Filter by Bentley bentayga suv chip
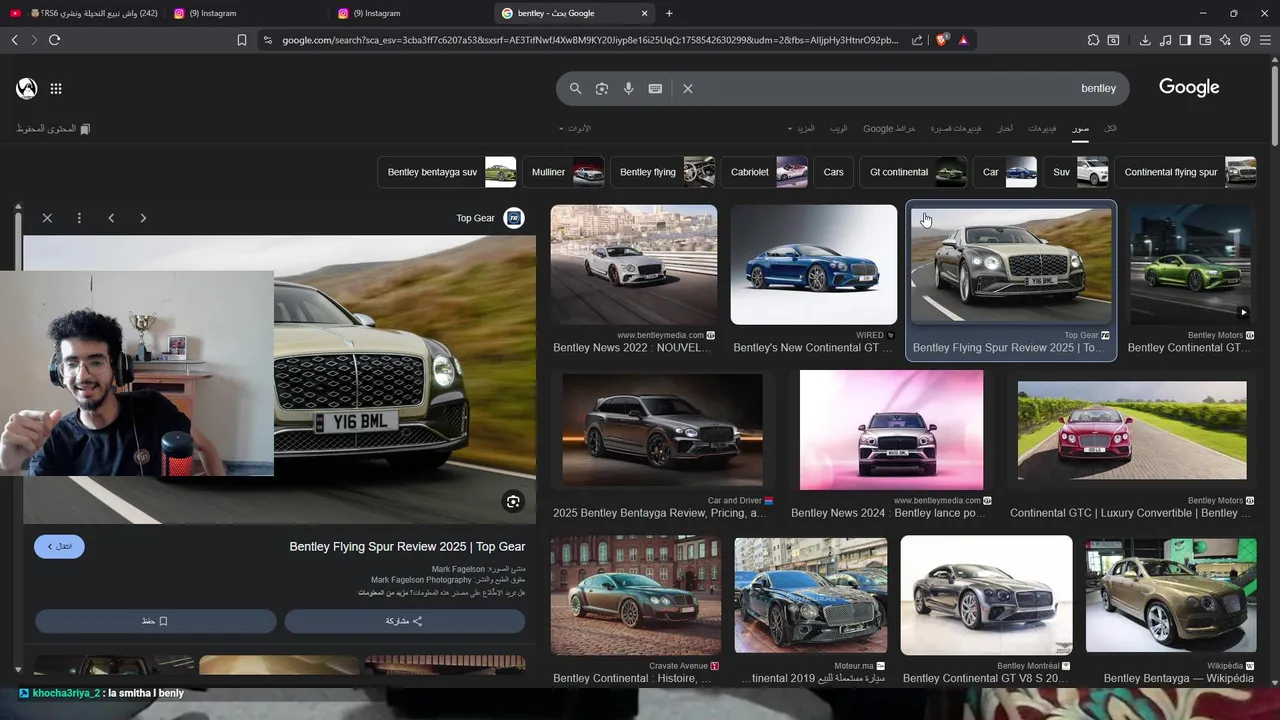The image size is (1280, 720). (x=447, y=172)
